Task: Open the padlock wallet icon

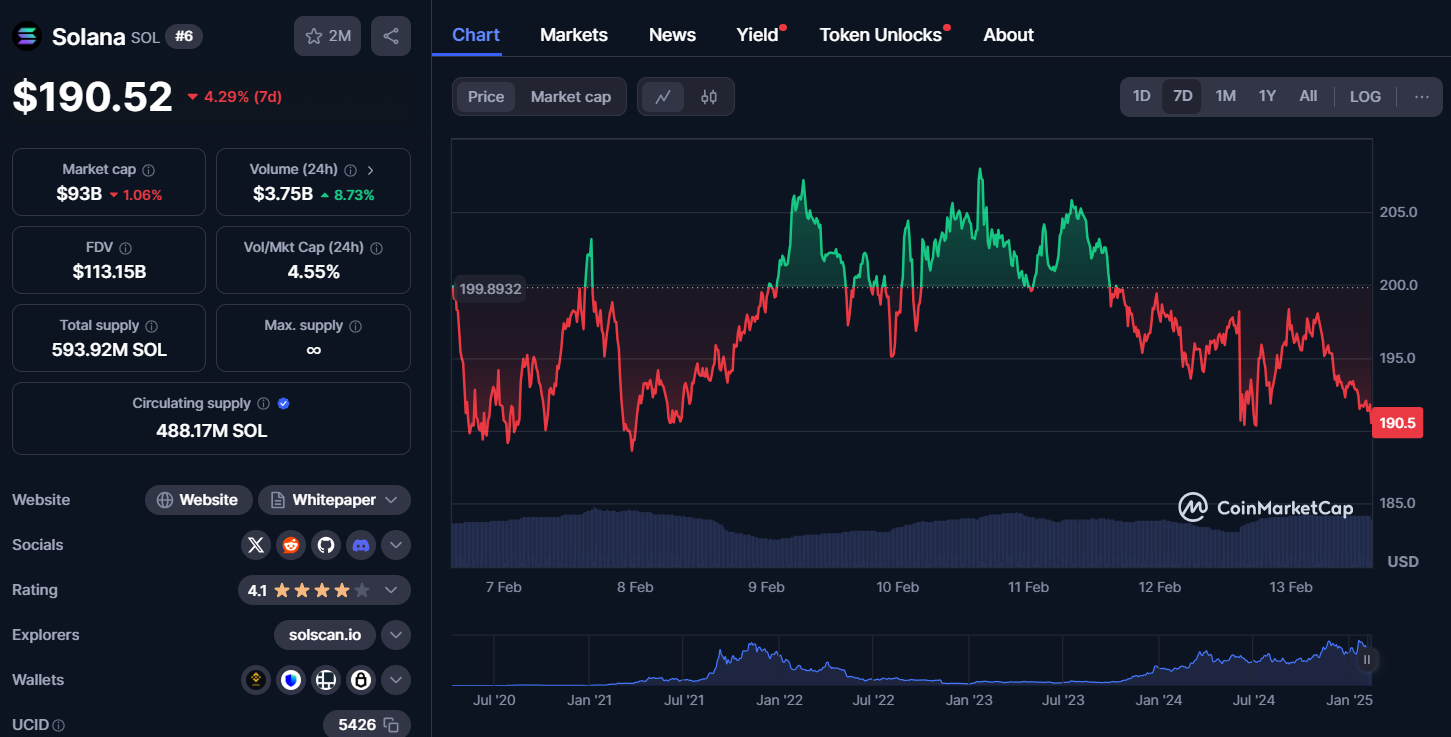Action: pos(360,680)
